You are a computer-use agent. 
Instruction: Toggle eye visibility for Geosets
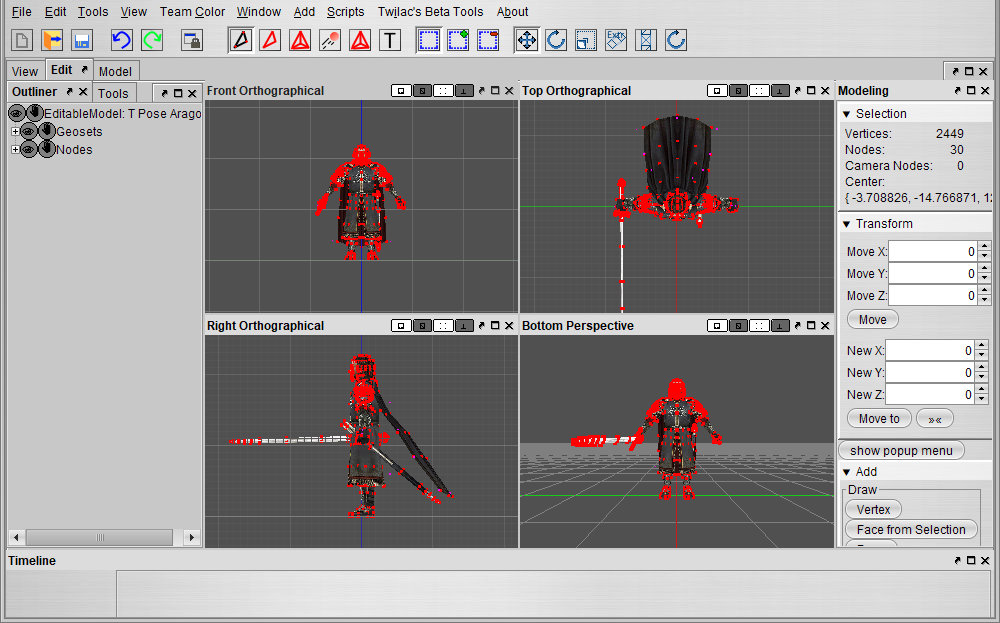click(28, 132)
